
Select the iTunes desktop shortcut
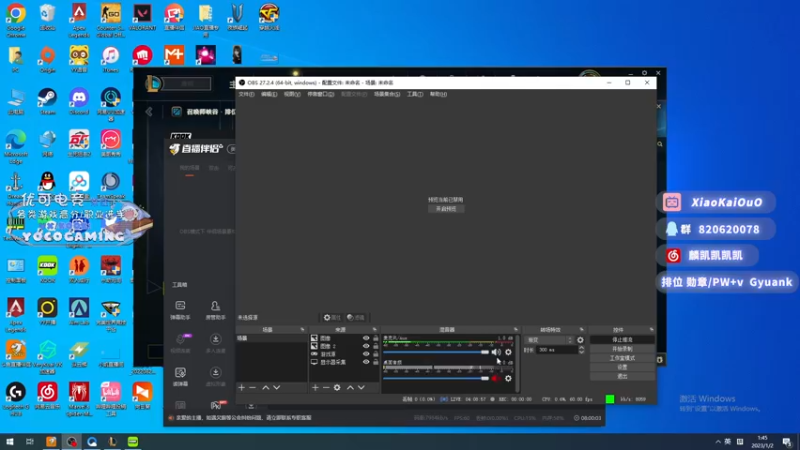[110, 59]
